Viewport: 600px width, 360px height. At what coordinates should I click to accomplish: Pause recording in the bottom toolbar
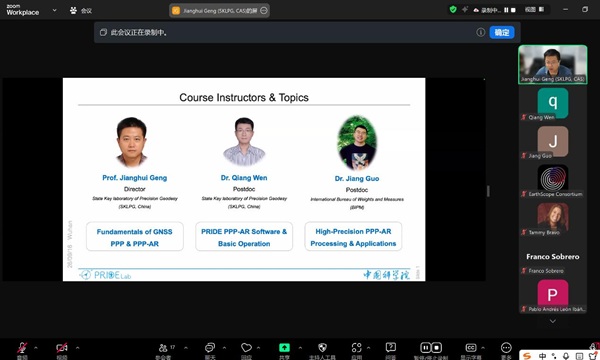click(x=426, y=347)
